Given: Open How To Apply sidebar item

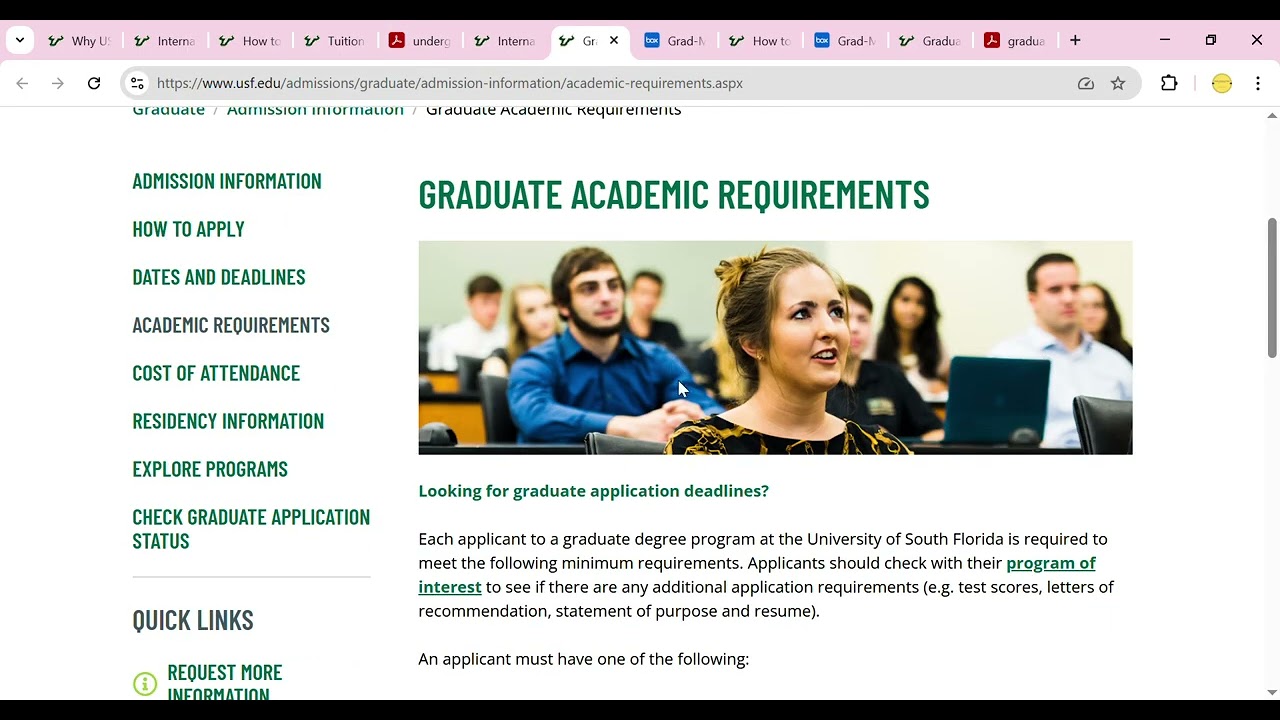Looking at the screenshot, I should coord(188,229).
